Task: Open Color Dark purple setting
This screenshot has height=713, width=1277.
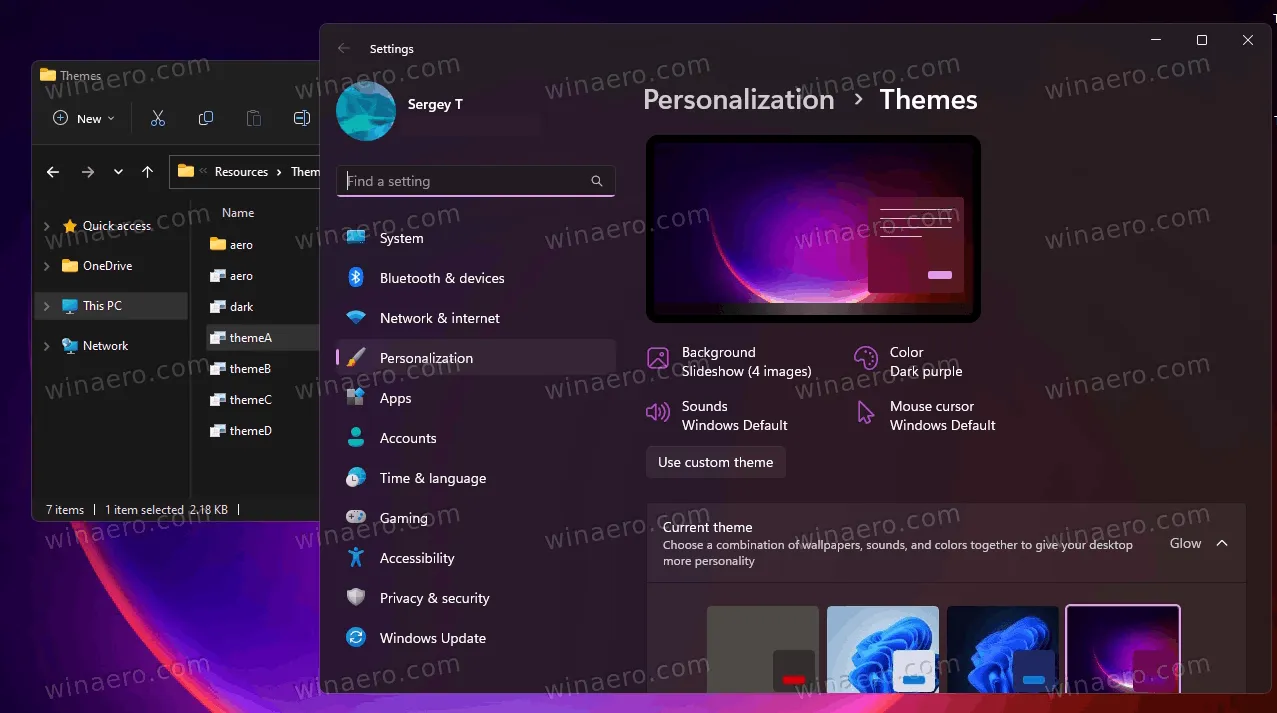Action: [x=909, y=362]
